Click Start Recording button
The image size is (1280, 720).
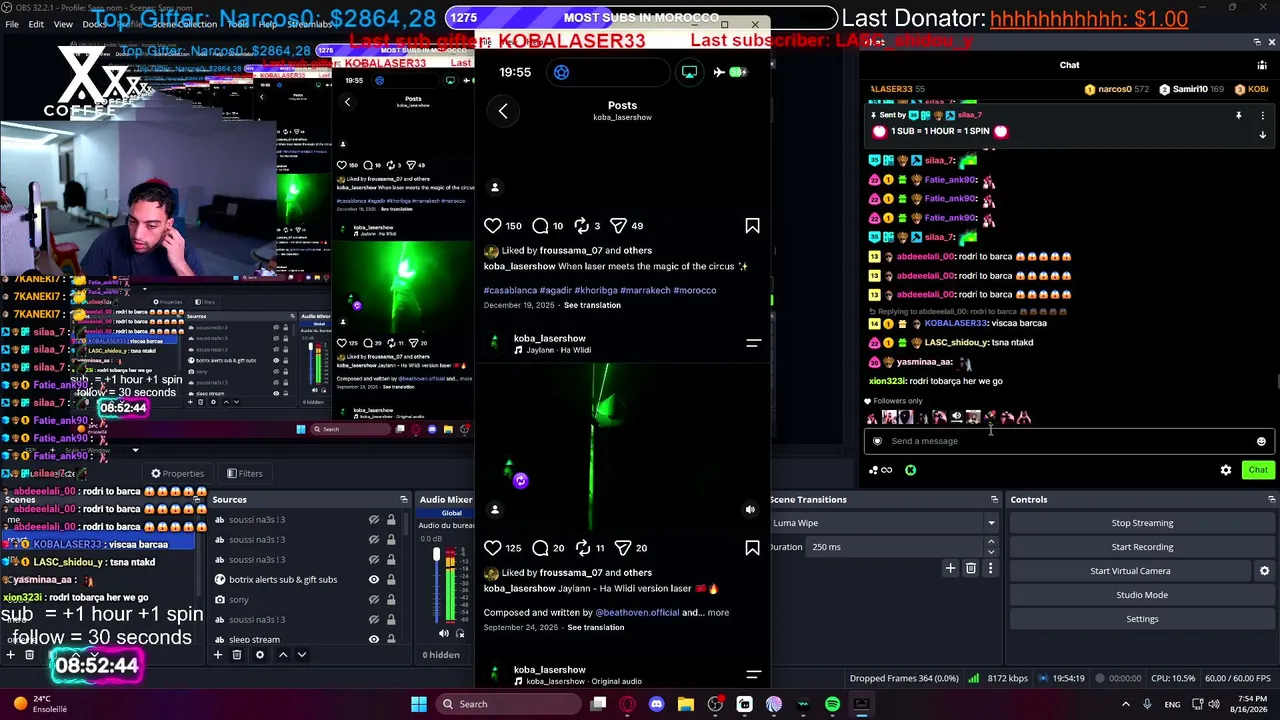pos(1142,547)
